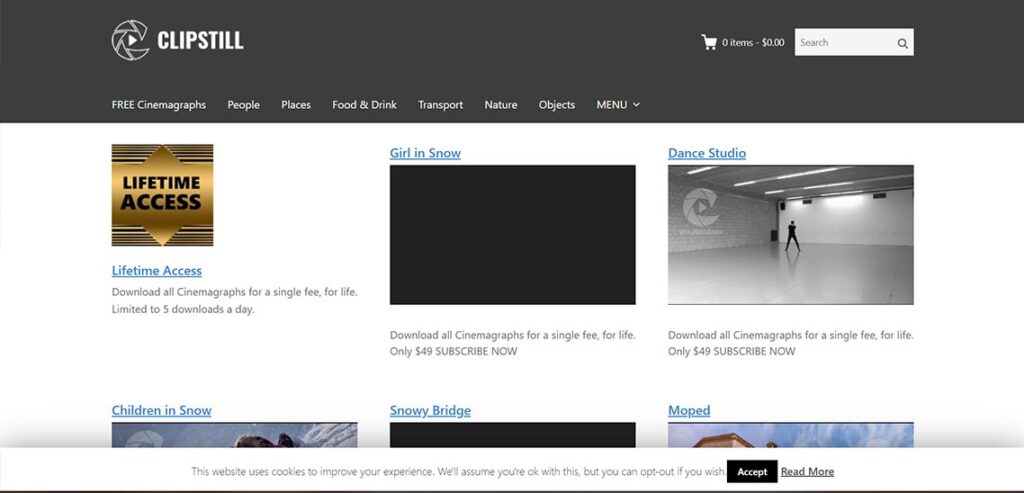Browse the Nature category
Viewport: 1024px width, 493px height.
point(501,104)
